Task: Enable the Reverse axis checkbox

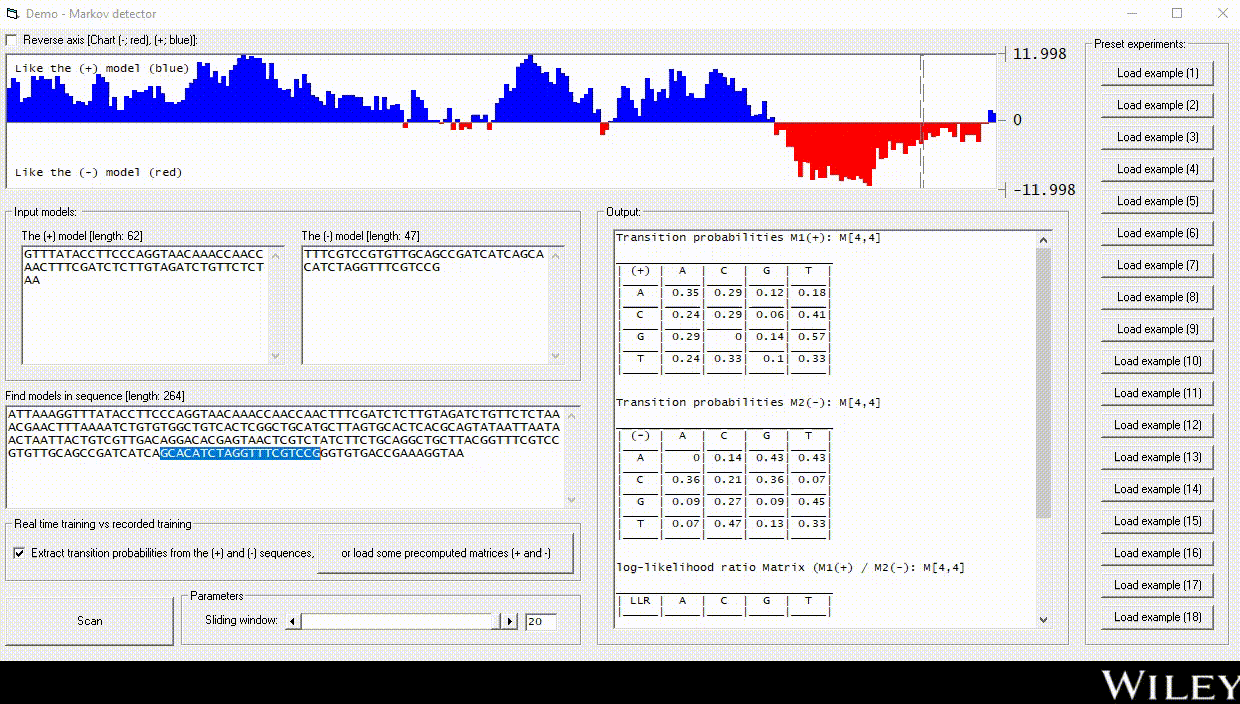Action: point(12,40)
